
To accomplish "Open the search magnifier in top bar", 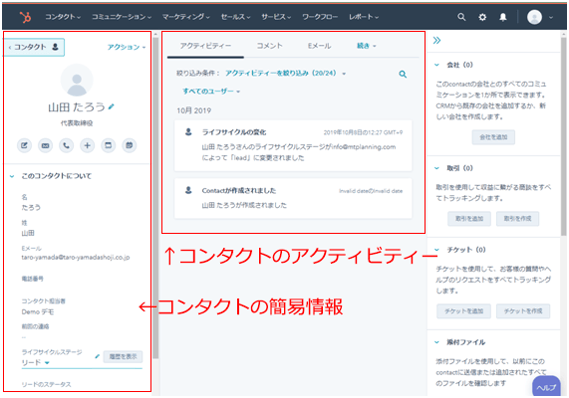I will (461, 17).
